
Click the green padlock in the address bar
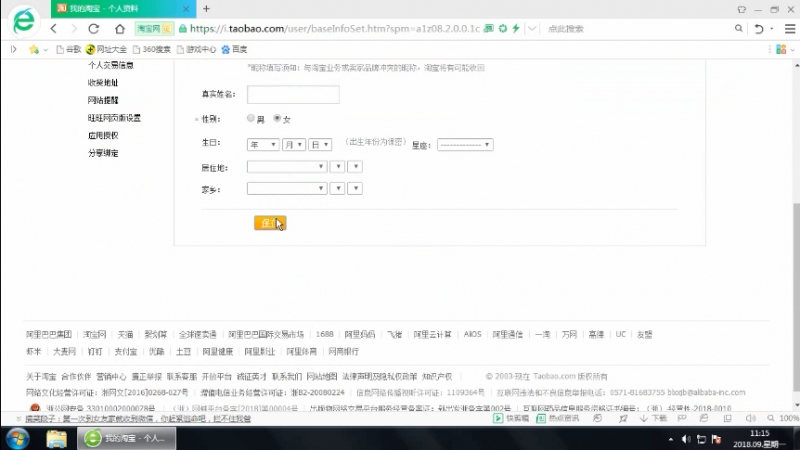coord(183,29)
